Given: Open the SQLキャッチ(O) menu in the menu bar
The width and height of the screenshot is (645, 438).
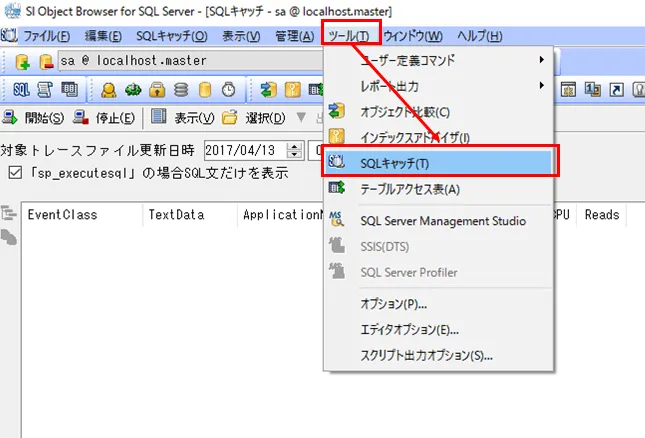Looking at the screenshot, I should pos(172,36).
